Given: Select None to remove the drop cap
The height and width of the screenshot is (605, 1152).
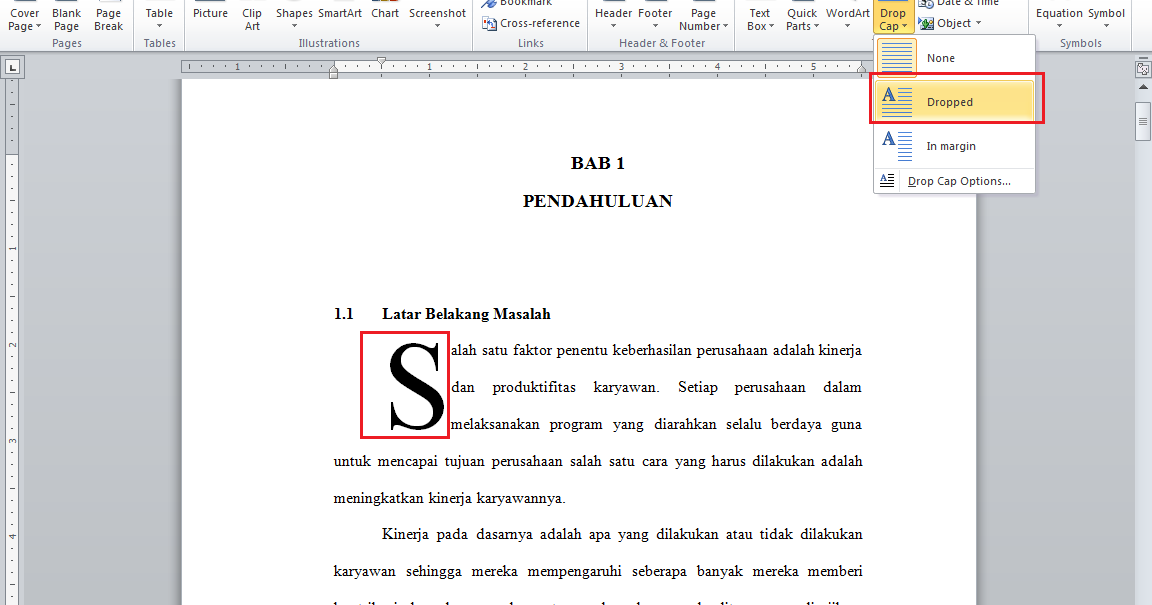Looking at the screenshot, I should tap(940, 57).
